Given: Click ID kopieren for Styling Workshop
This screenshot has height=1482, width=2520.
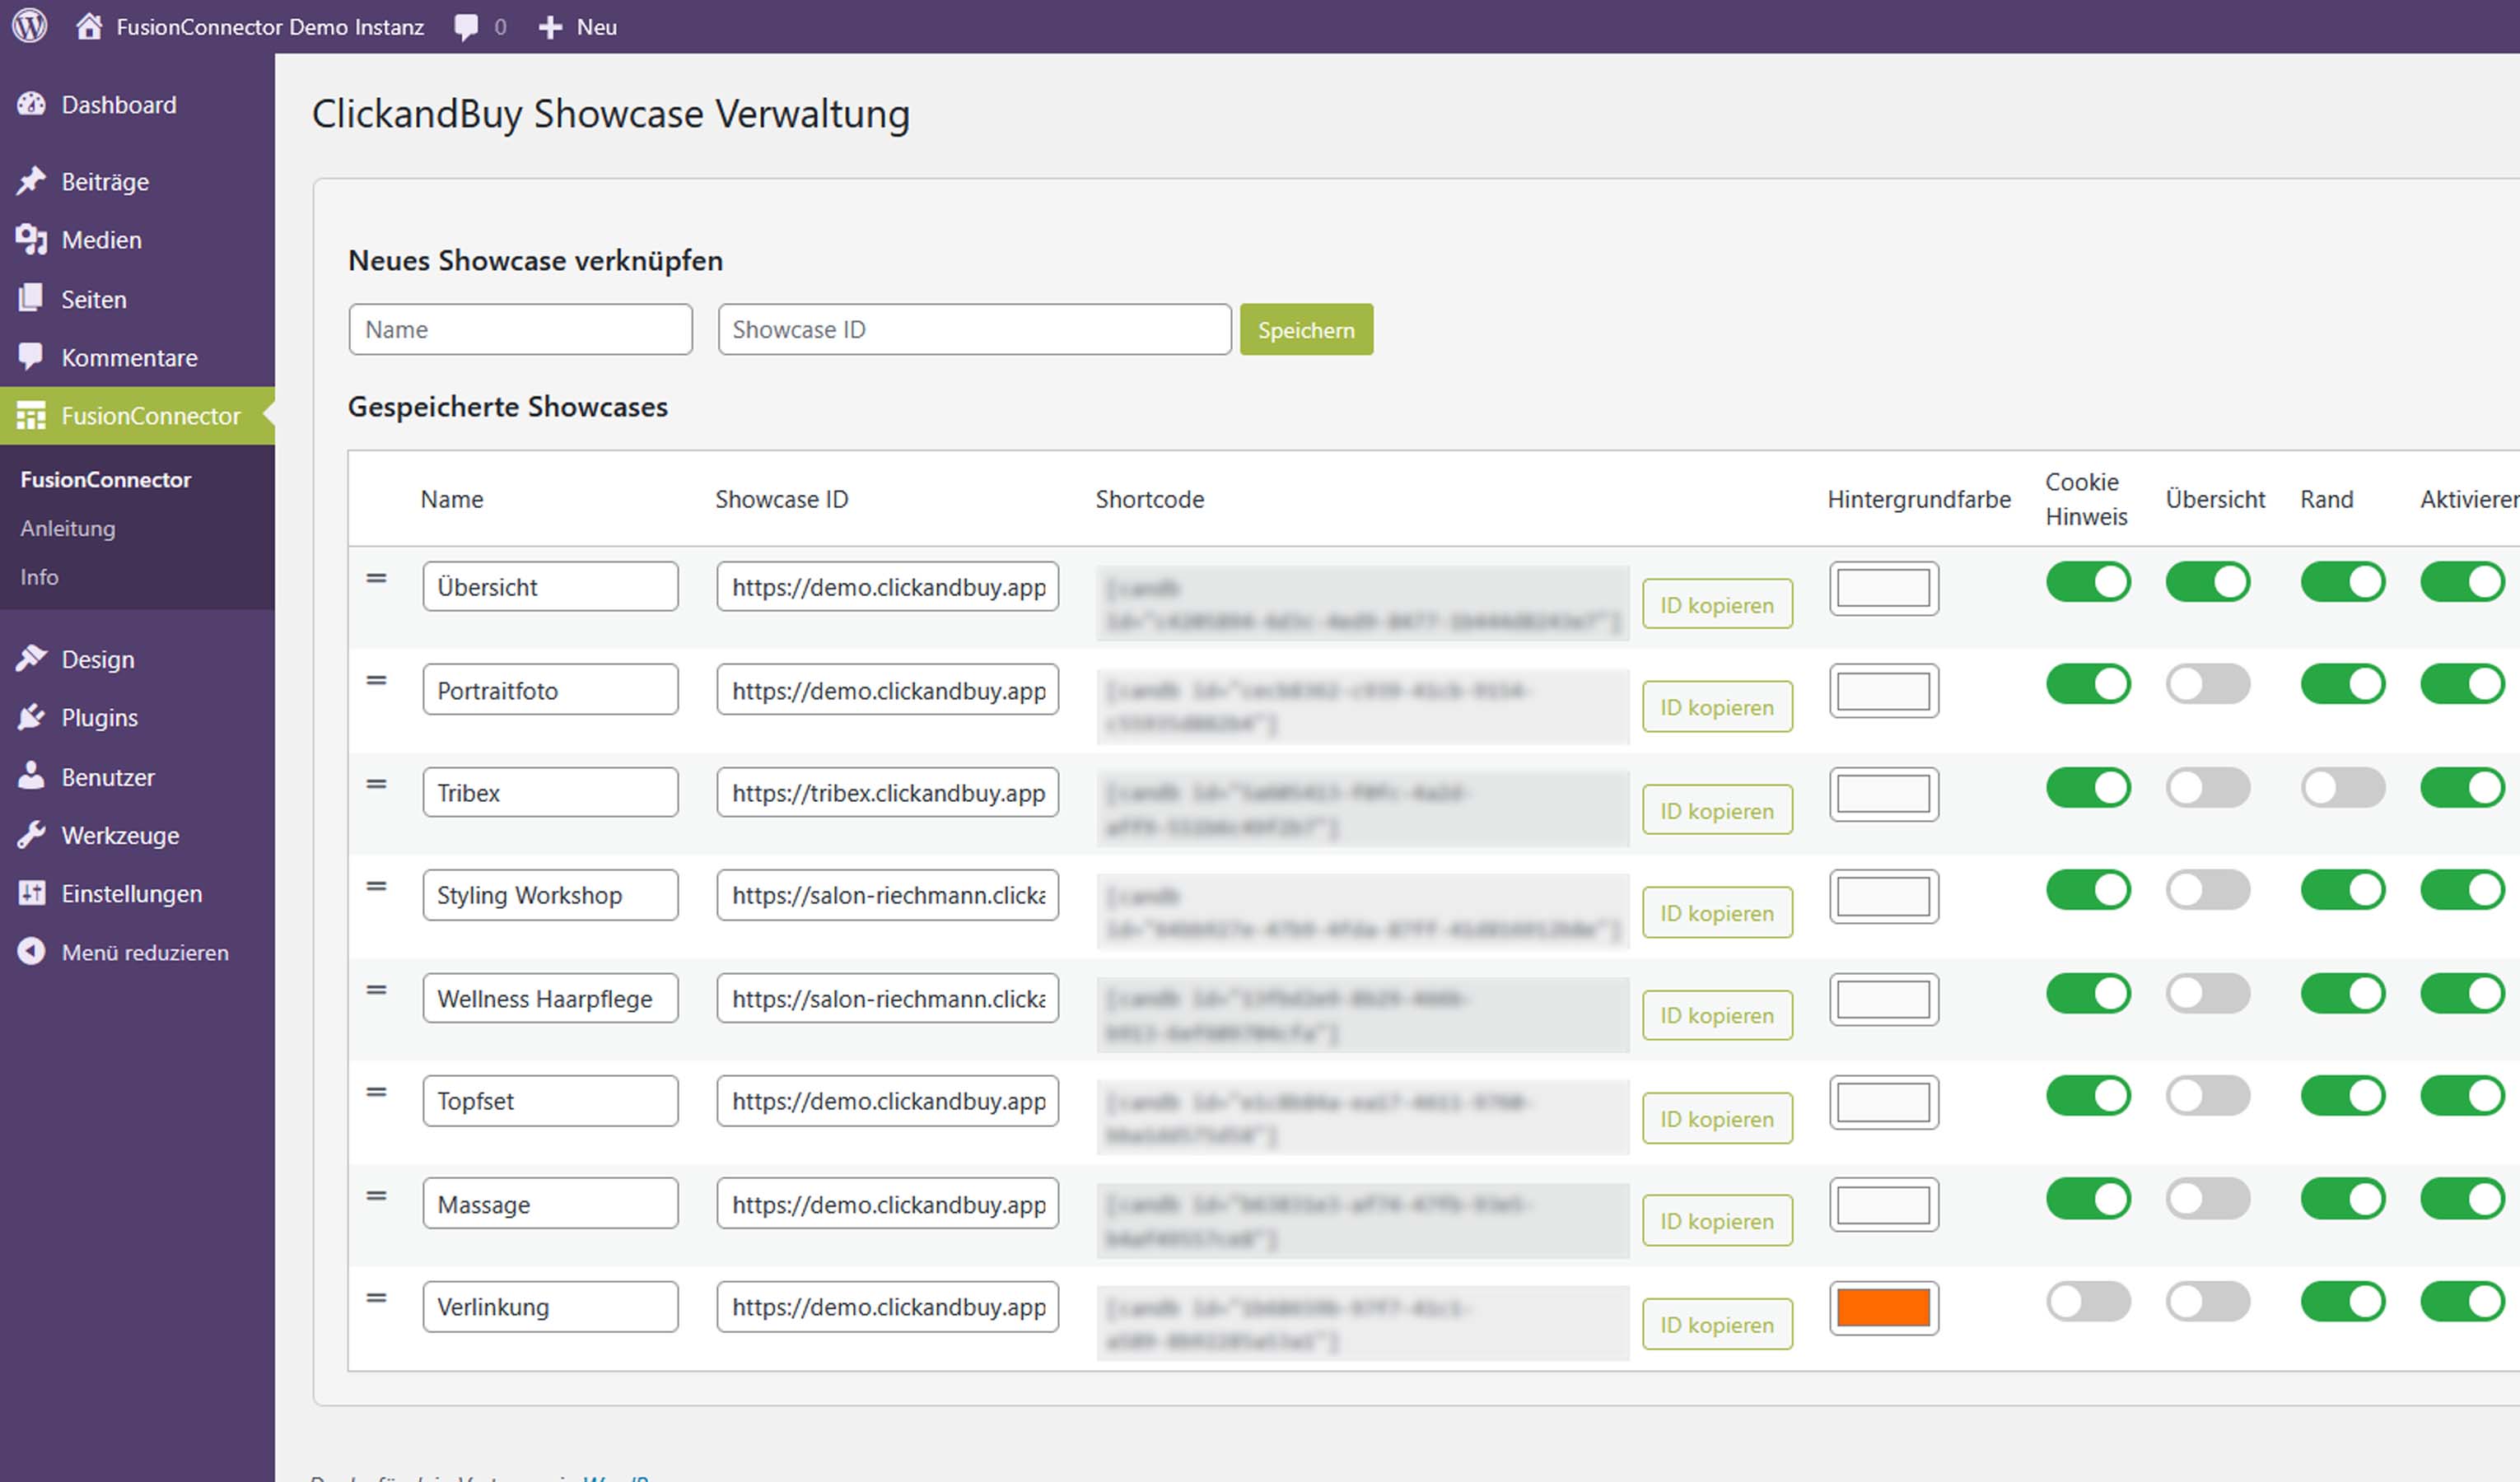Looking at the screenshot, I should [x=1716, y=913].
